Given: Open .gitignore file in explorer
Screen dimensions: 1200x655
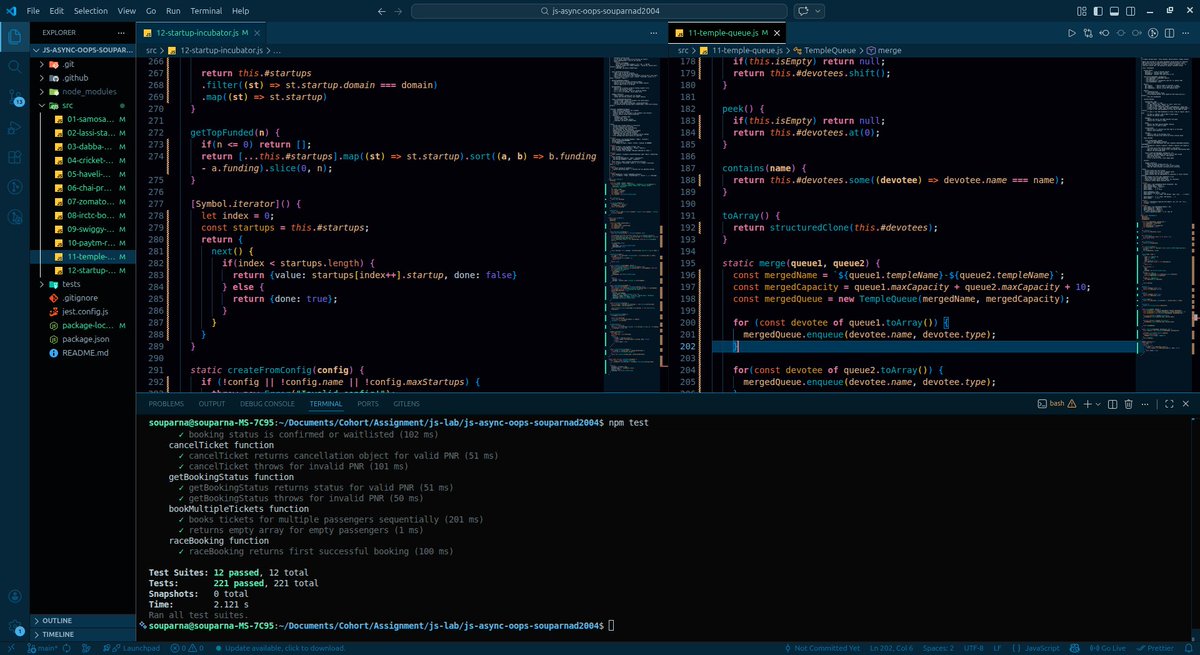Looking at the screenshot, I should click(x=82, y=299).
